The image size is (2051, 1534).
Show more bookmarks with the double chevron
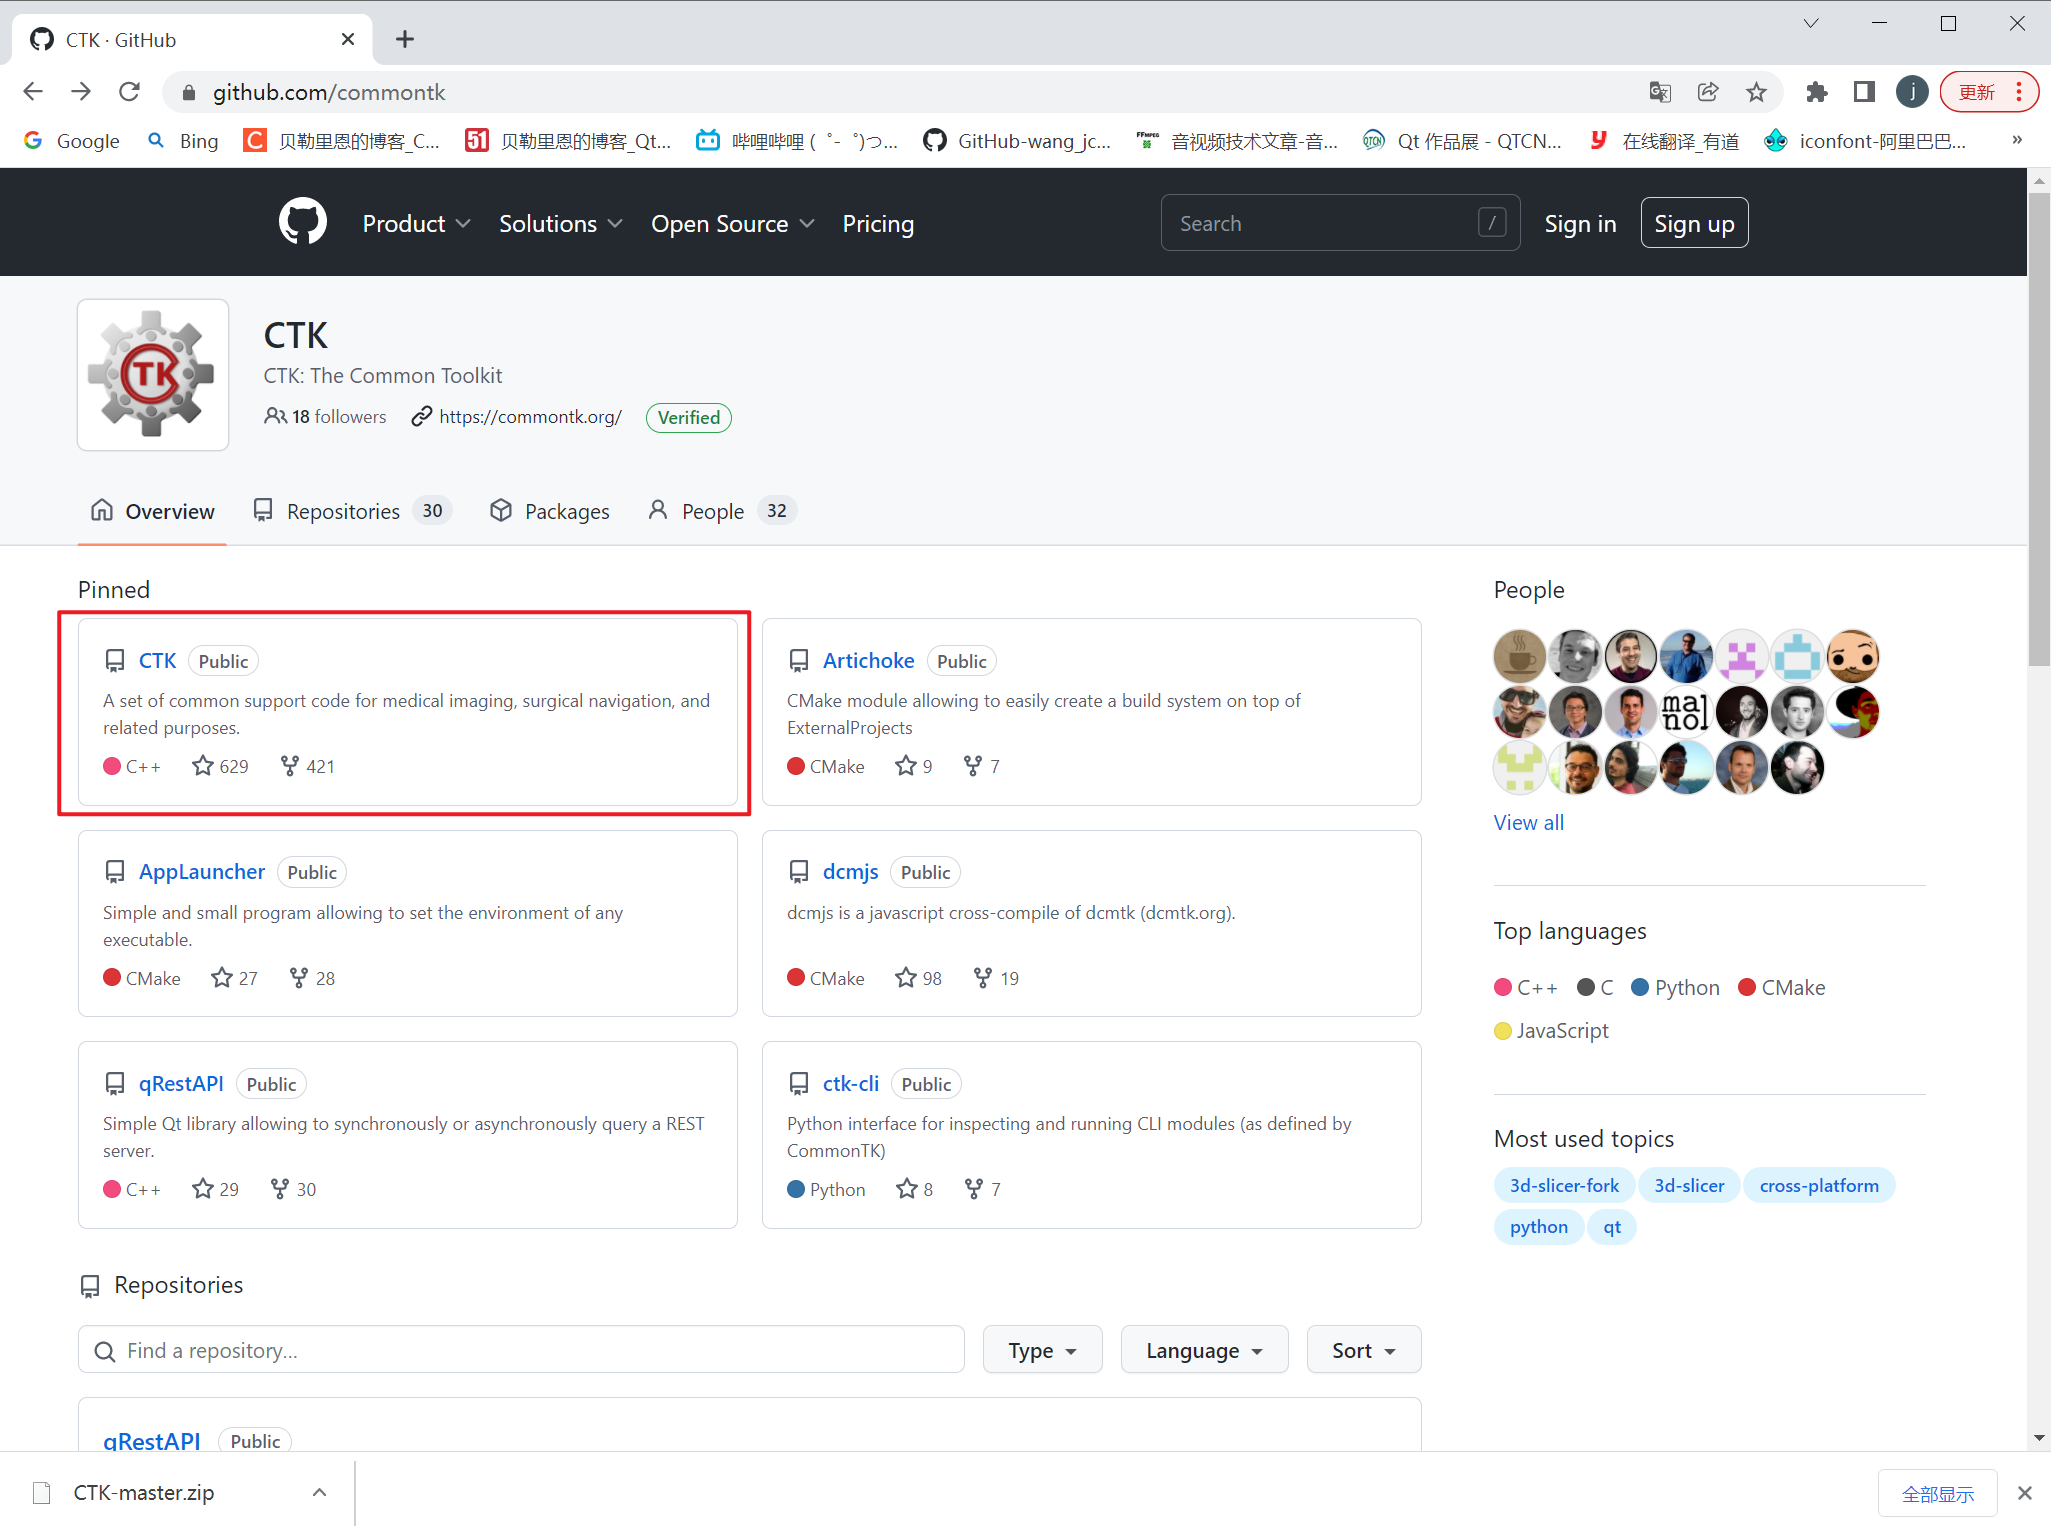pos(2017,140)
